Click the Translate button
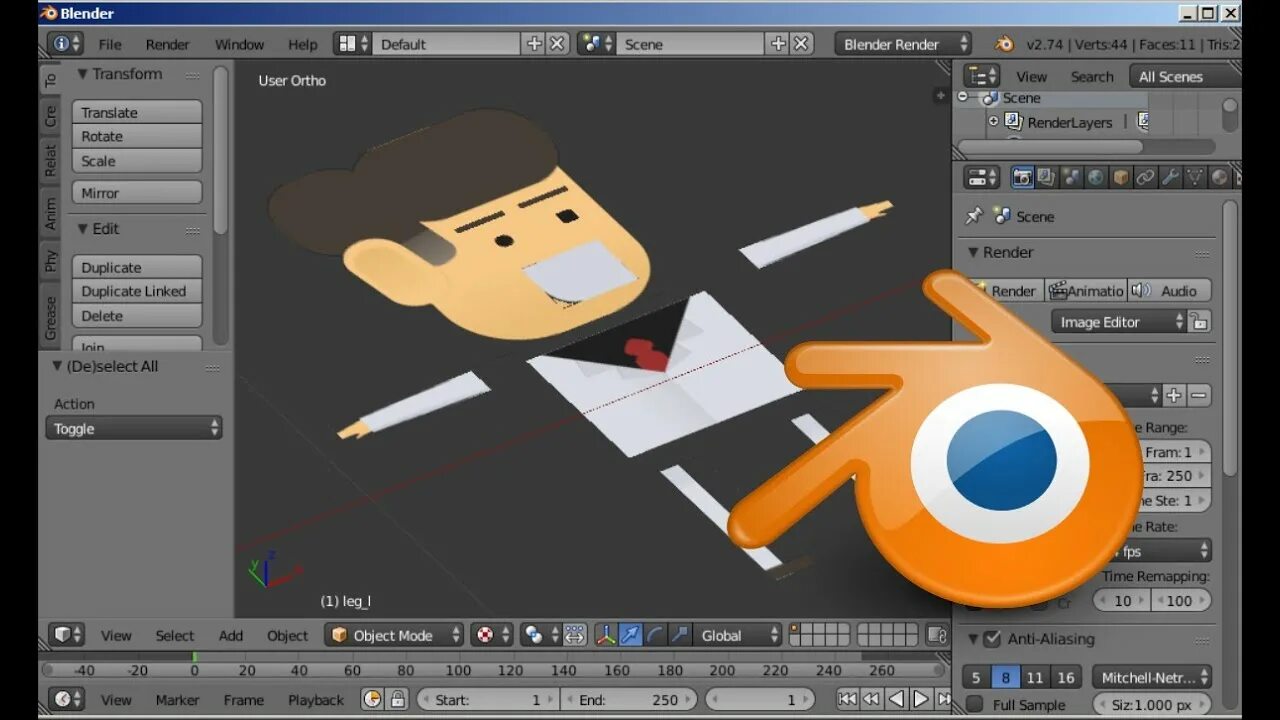1280x720 pixels. (136, 112)
